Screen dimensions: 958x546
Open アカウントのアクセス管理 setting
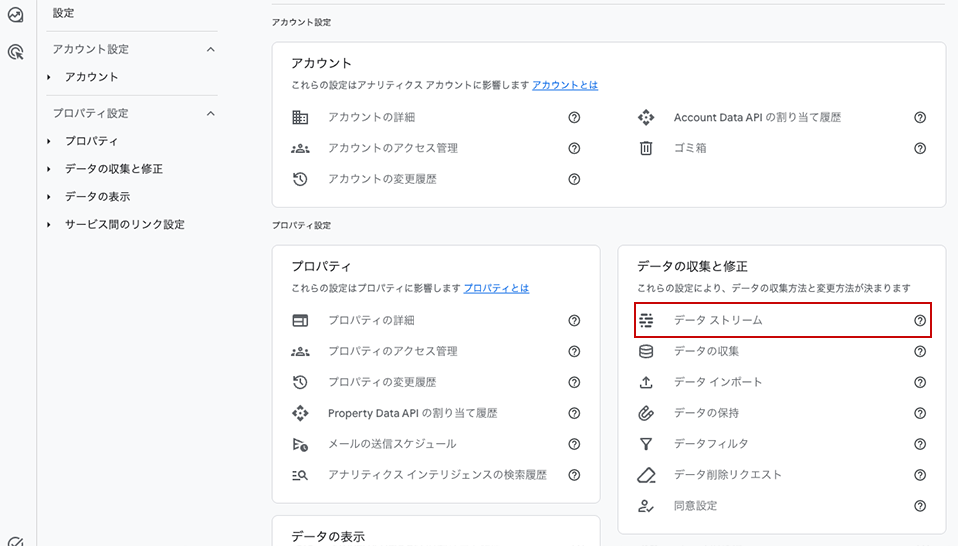coord(393,148)
